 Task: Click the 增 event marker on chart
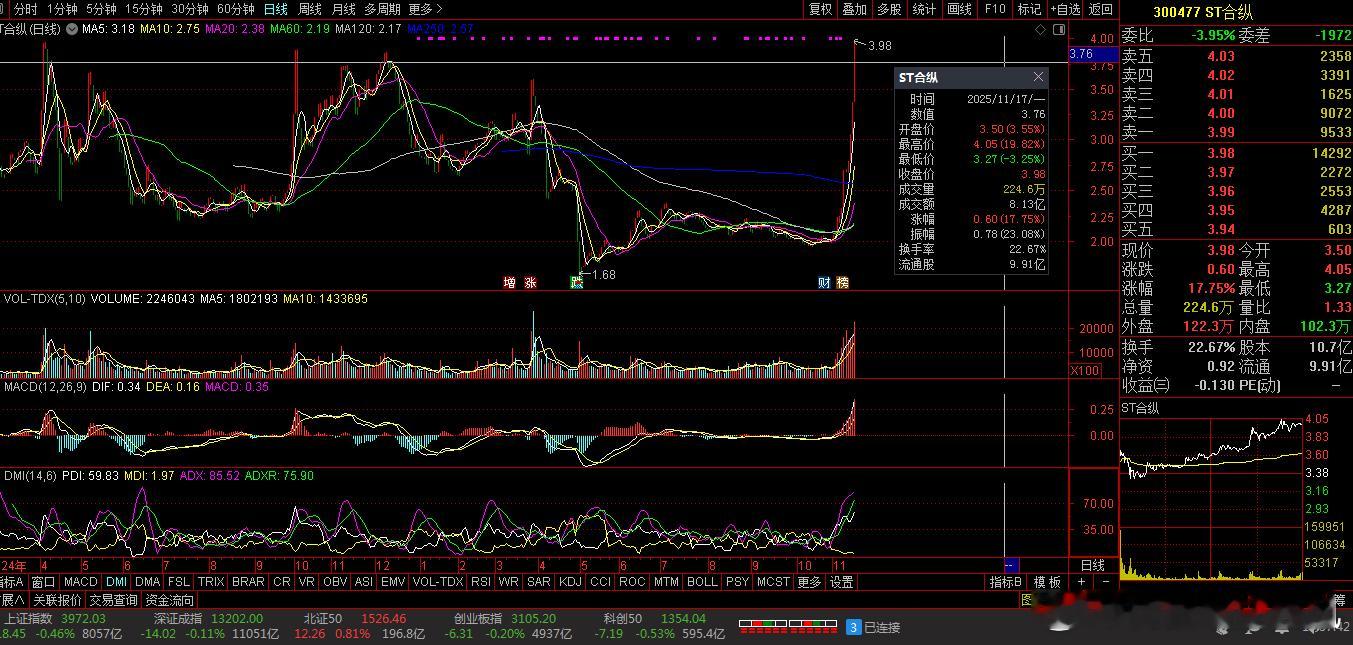tap(510, 283)
